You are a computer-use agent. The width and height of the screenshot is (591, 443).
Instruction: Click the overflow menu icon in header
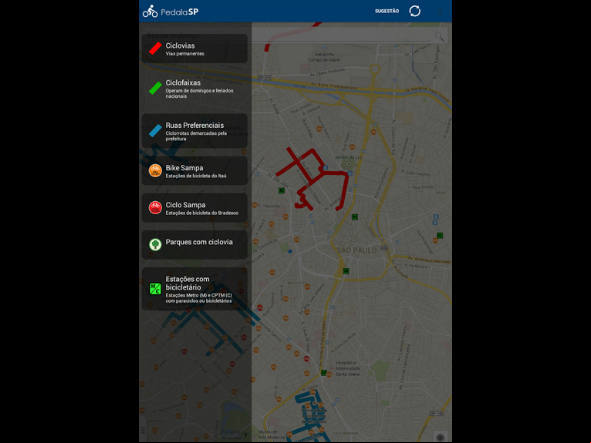click(439, 11)
